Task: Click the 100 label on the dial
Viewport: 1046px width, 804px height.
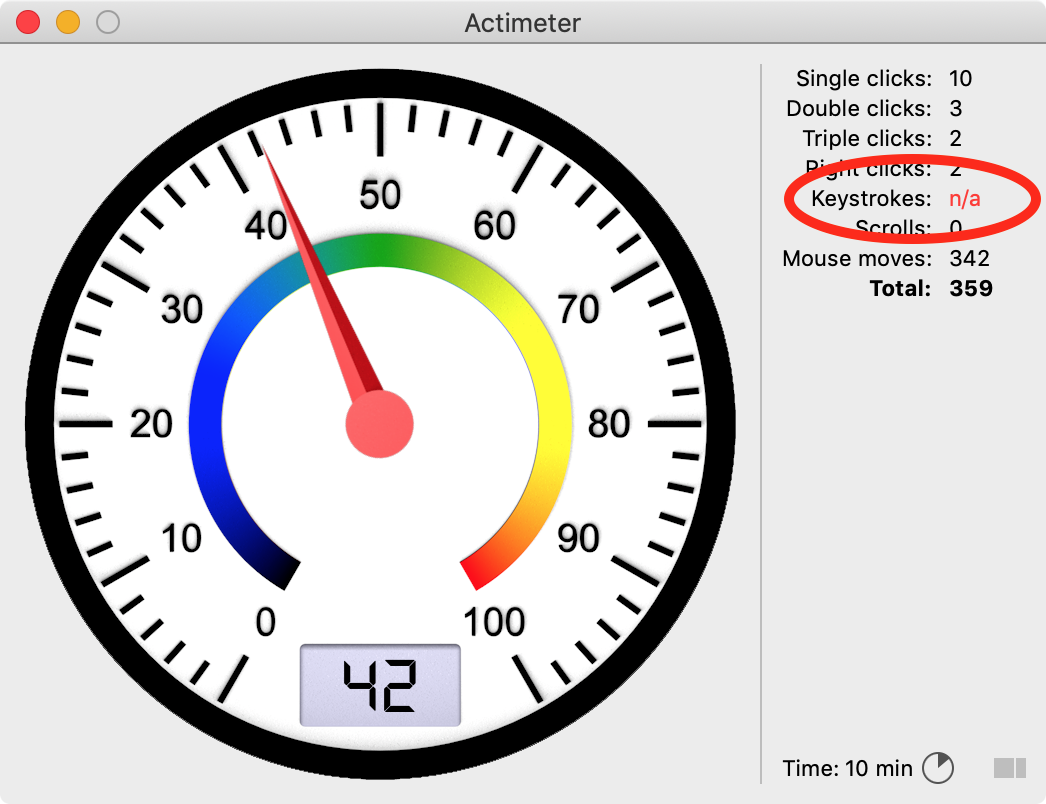Action: (x=494, y=623)
